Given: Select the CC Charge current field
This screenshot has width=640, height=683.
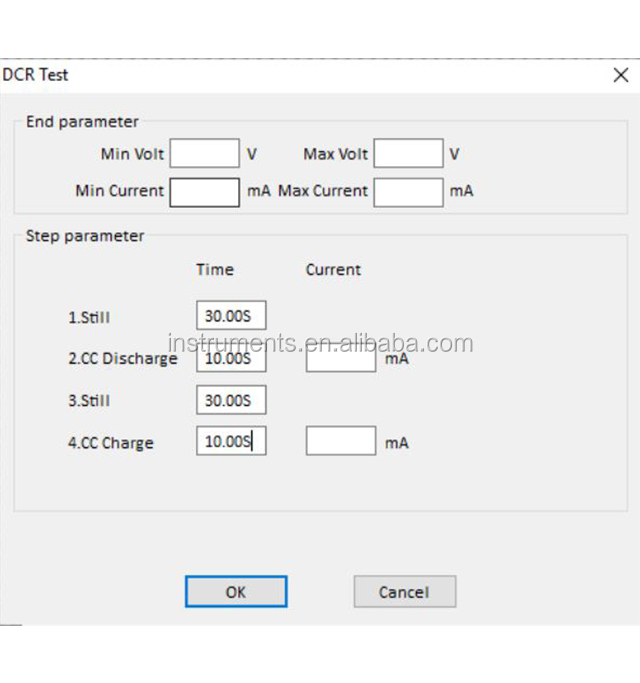Looking at the screenshot, I should click(340, 441).
